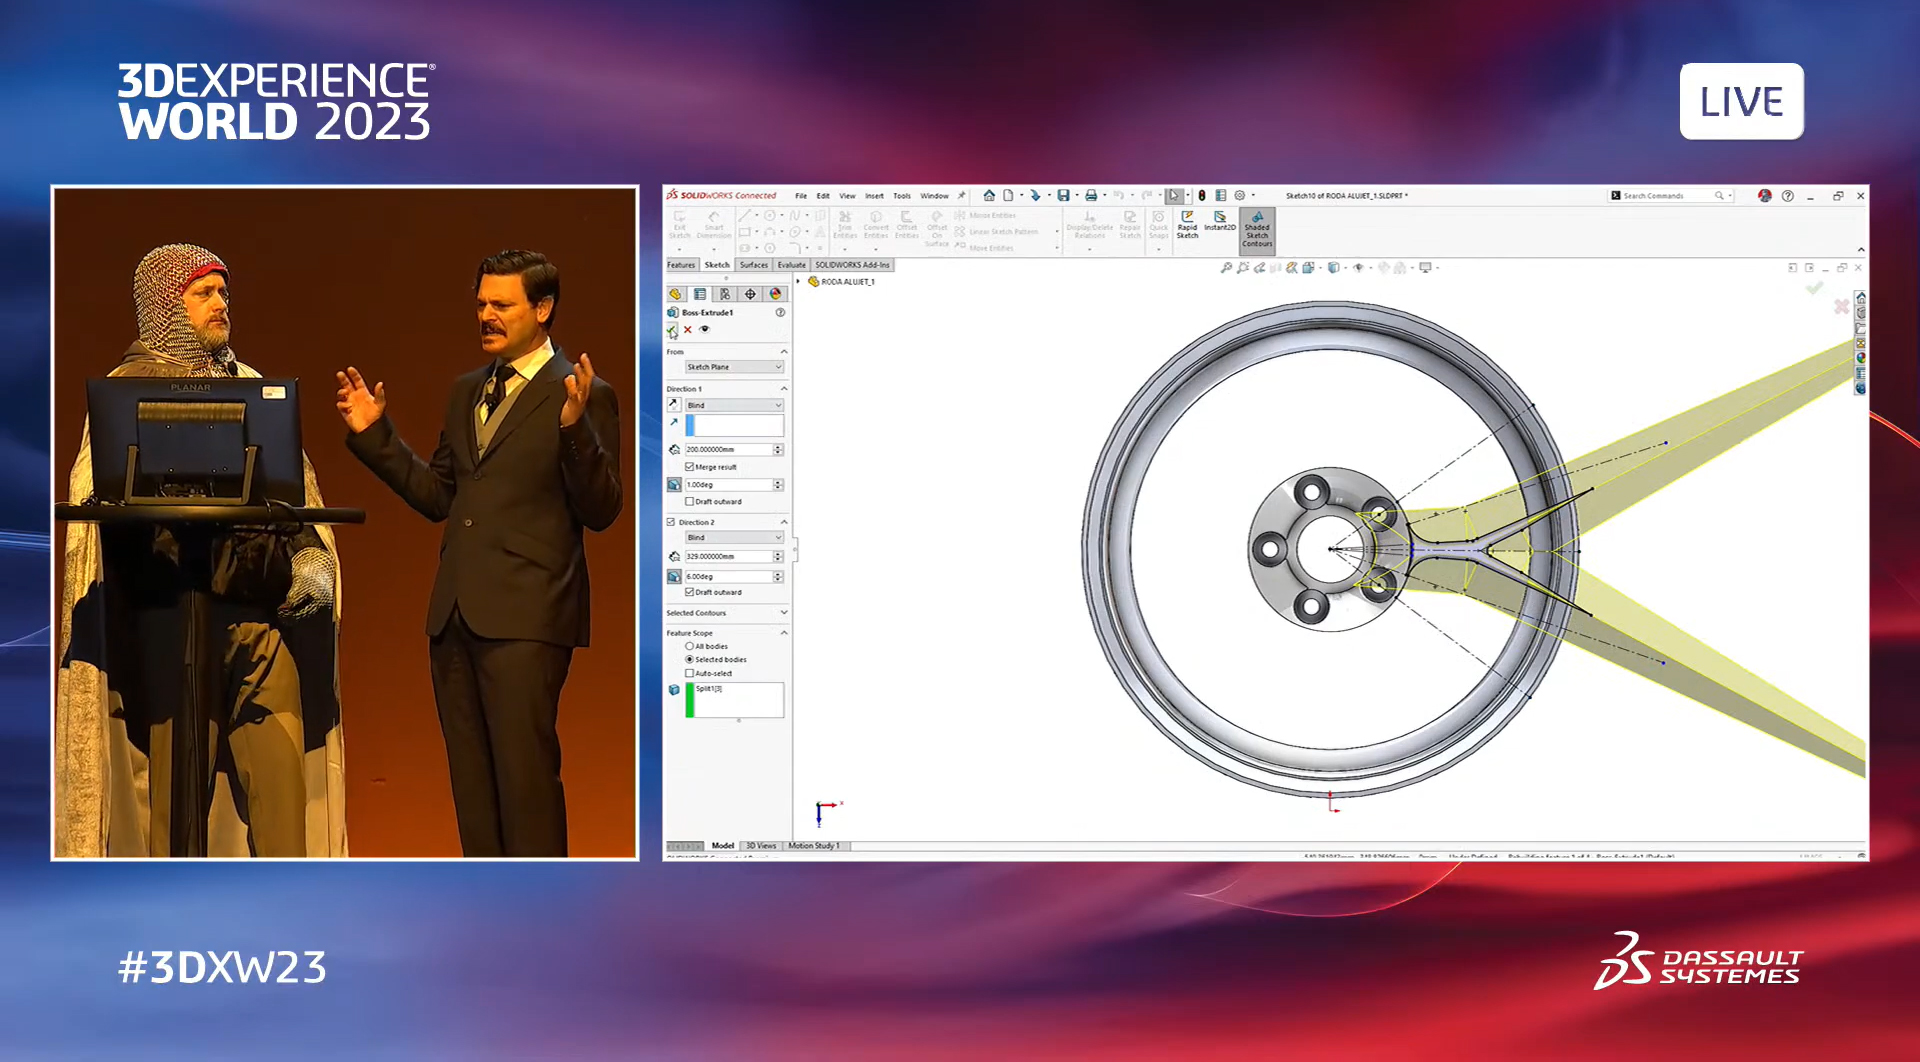Collapse the Feature Scope section
This screenshot has width=1920, height=1062.
(784, 633)
